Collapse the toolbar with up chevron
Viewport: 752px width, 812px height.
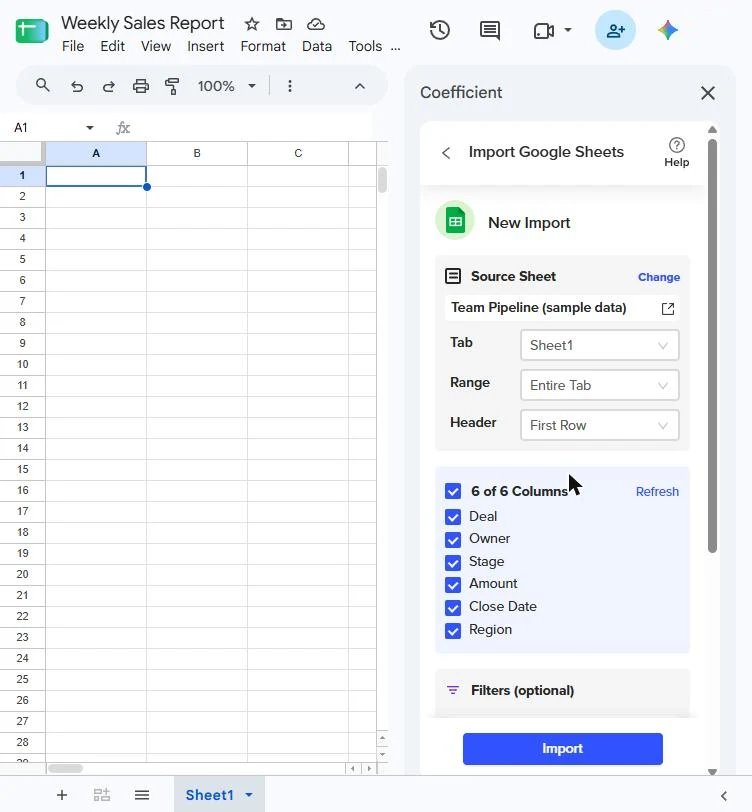pos(360,86)
